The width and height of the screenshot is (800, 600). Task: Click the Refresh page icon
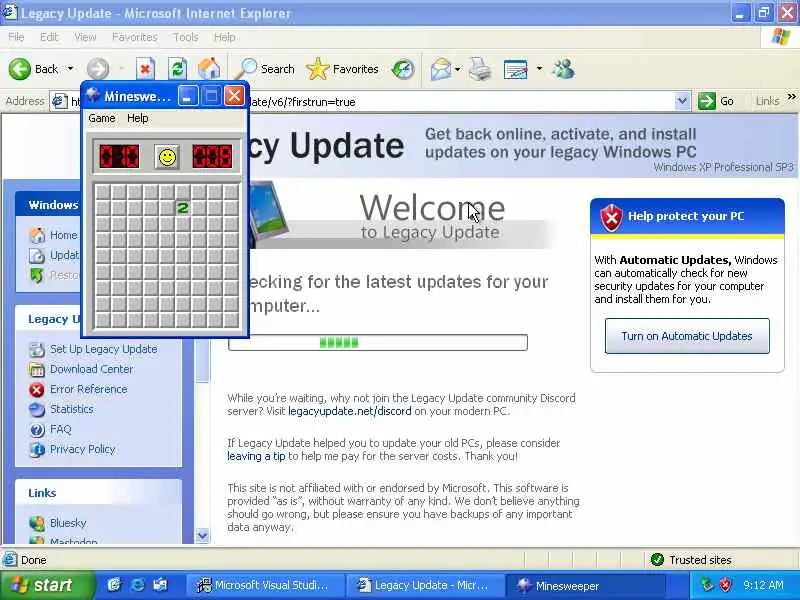178,69
